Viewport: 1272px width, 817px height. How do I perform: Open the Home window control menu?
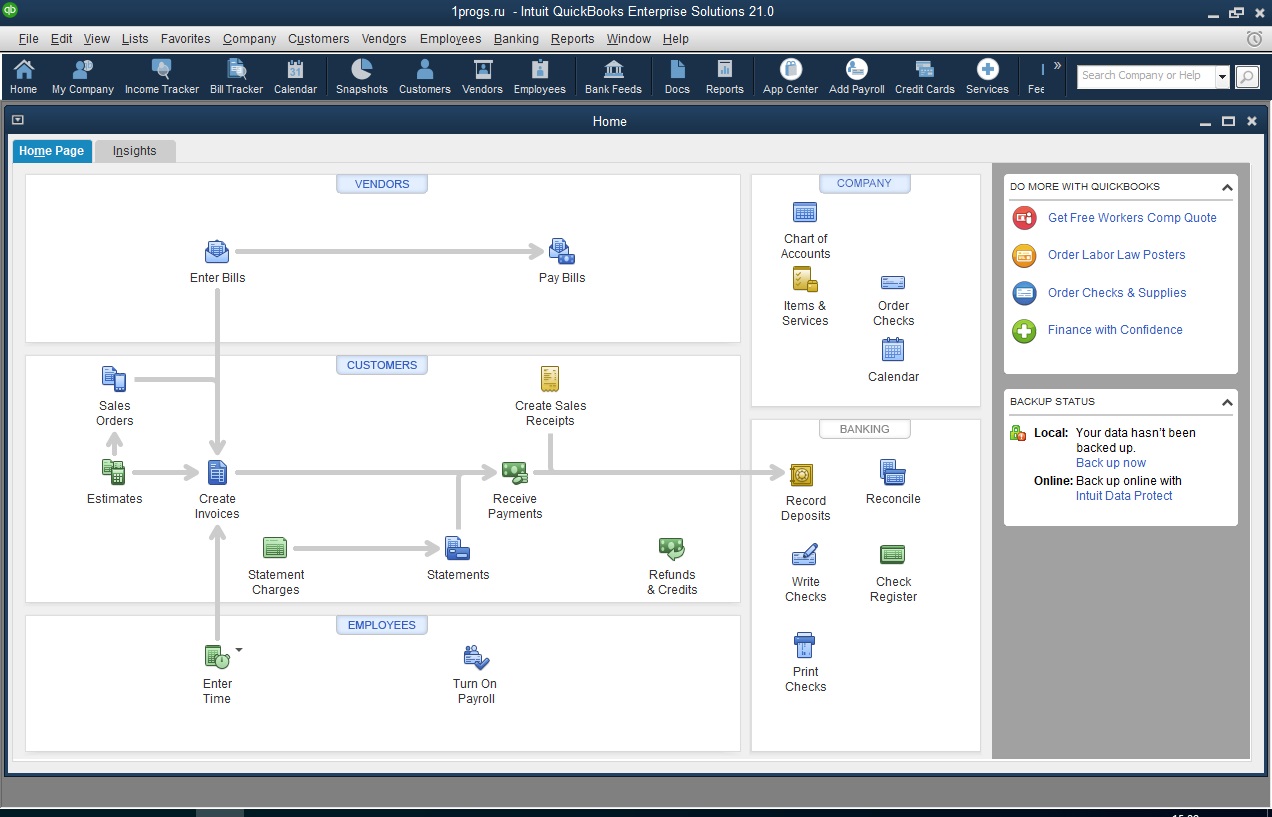[17, 120]
